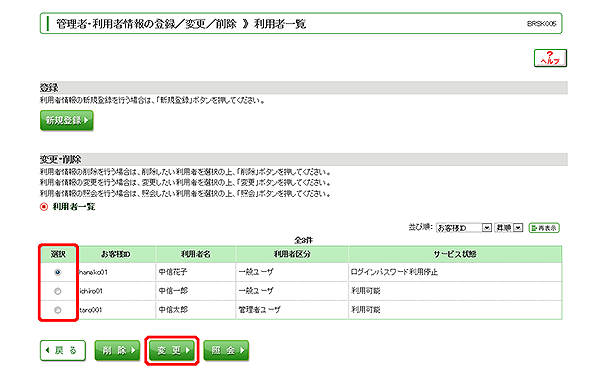
Task: Click the 中信太郎 user name cell
Action: tap(196, 310)
